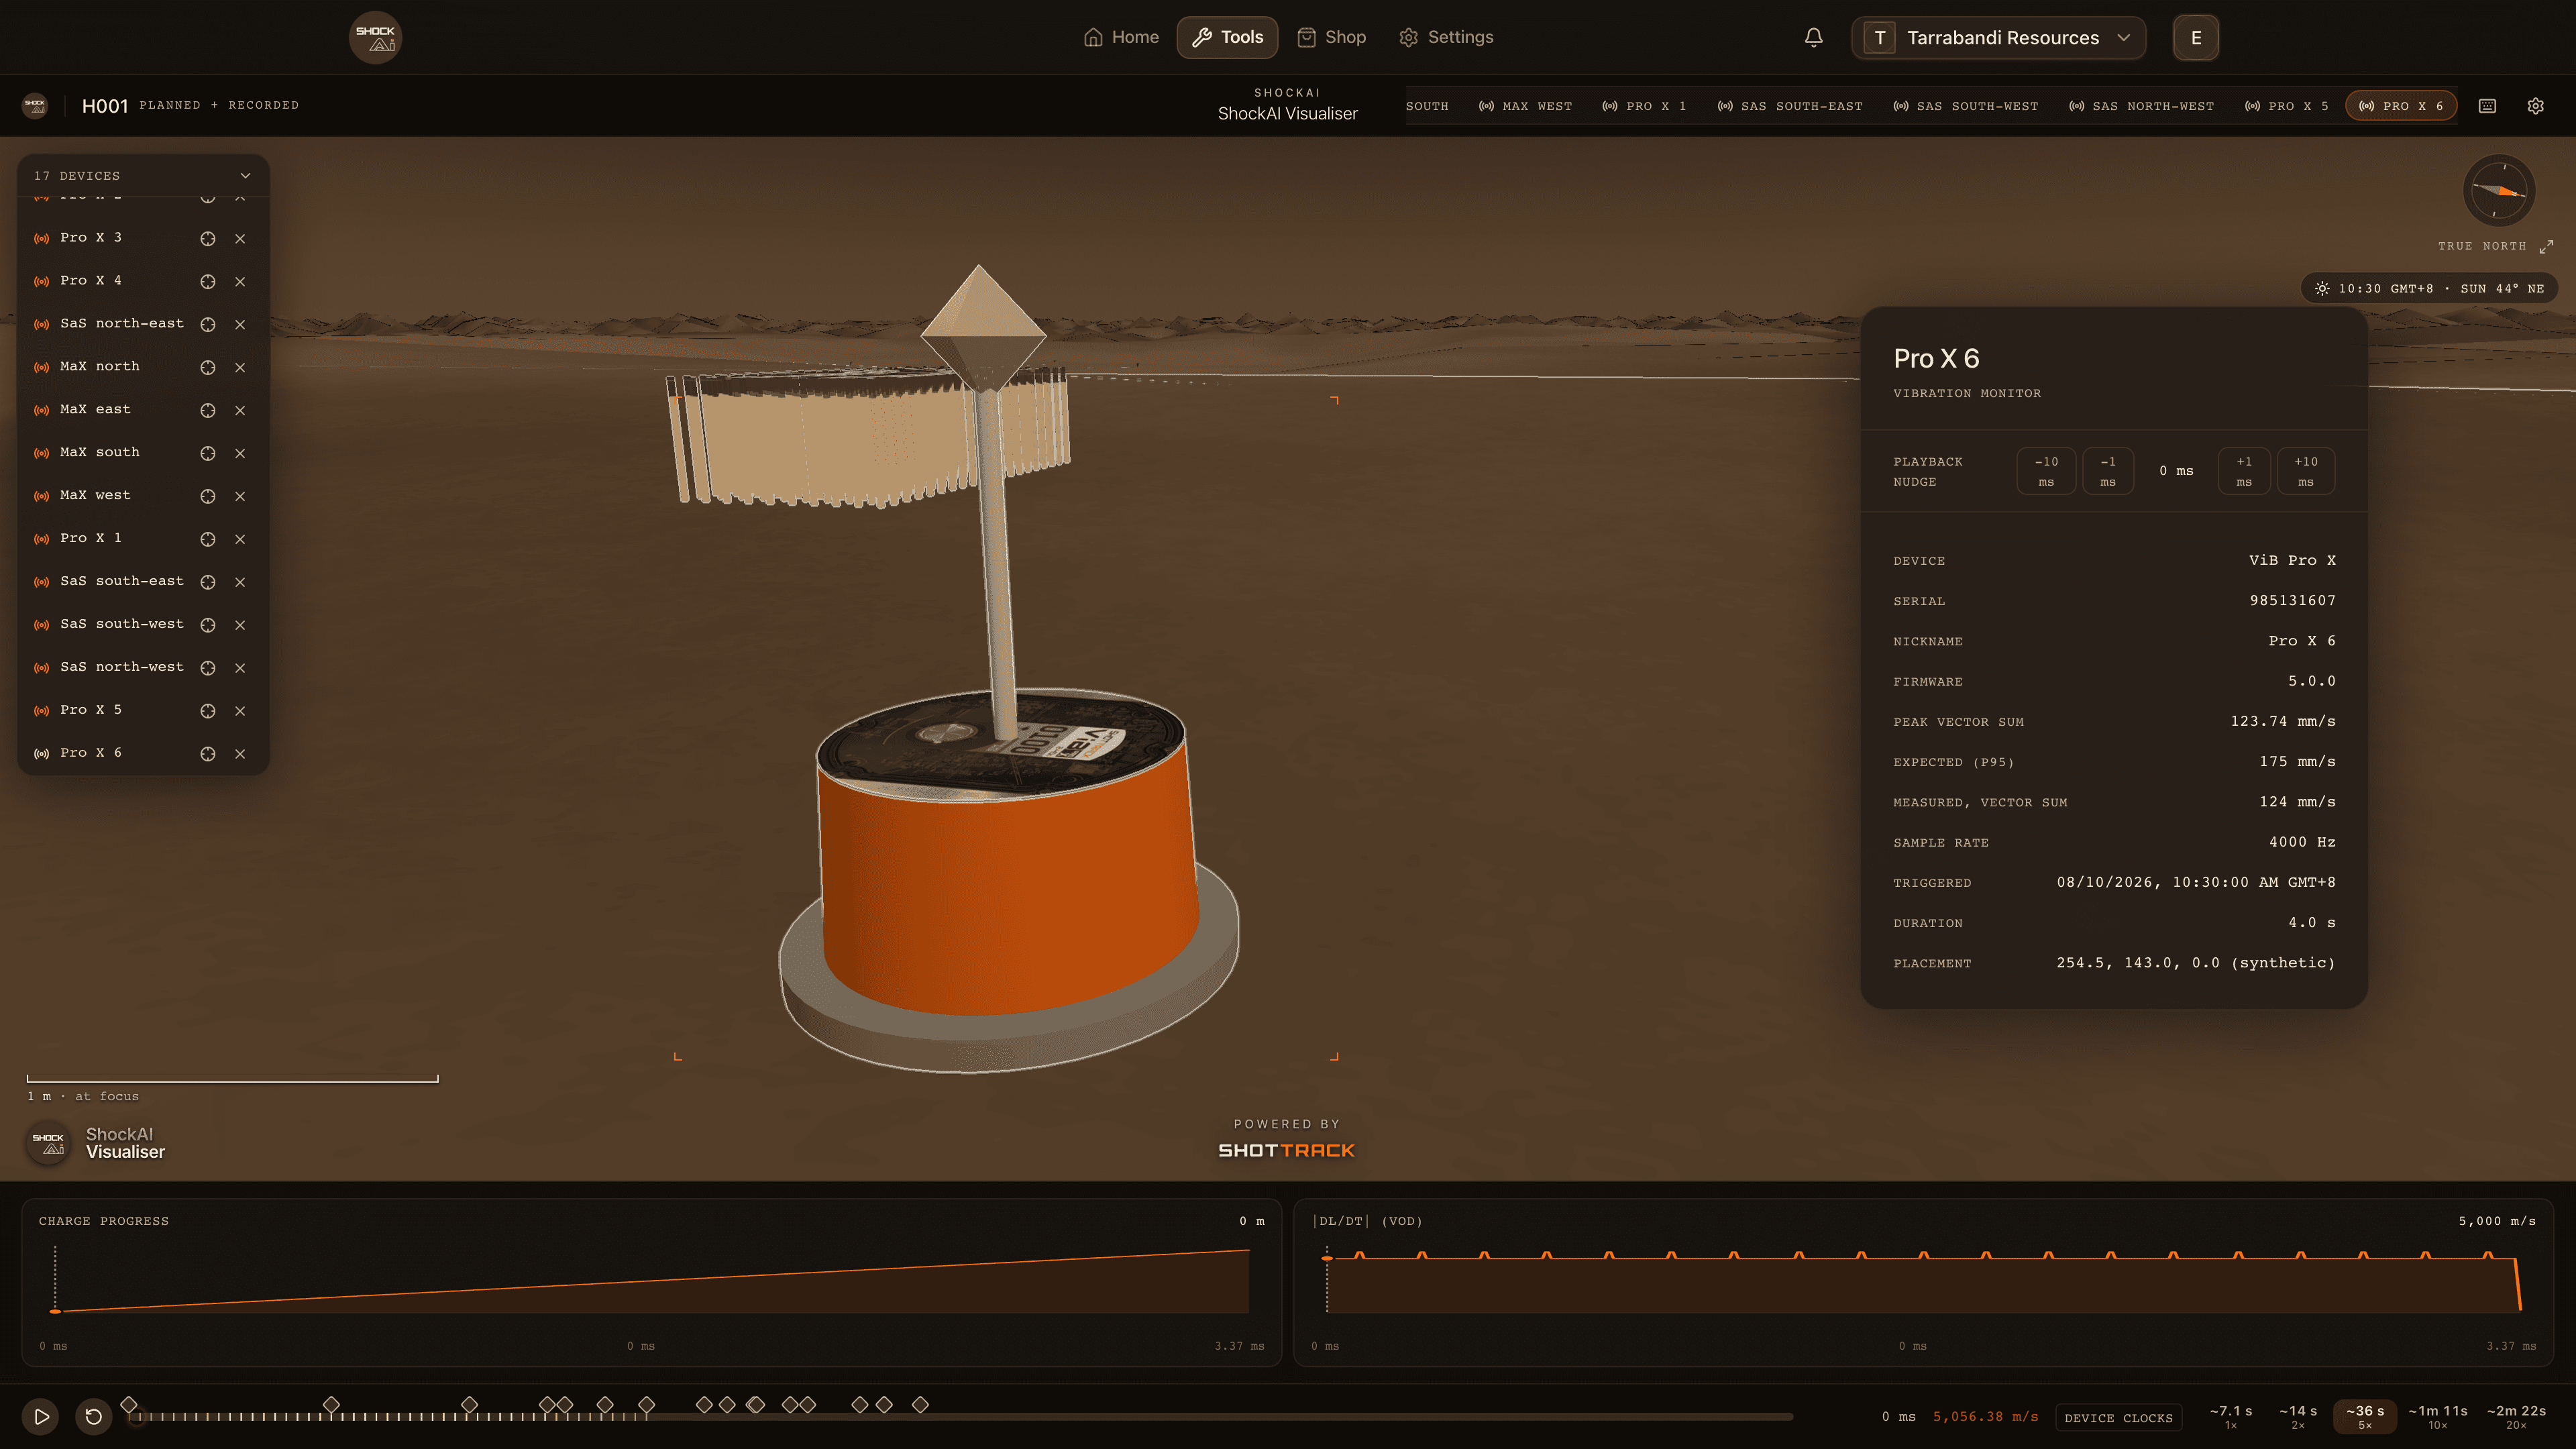Viewport: 2576px width, 1449px height.
Task: Select the Tools tab
Action: [x=1227, y=37]
